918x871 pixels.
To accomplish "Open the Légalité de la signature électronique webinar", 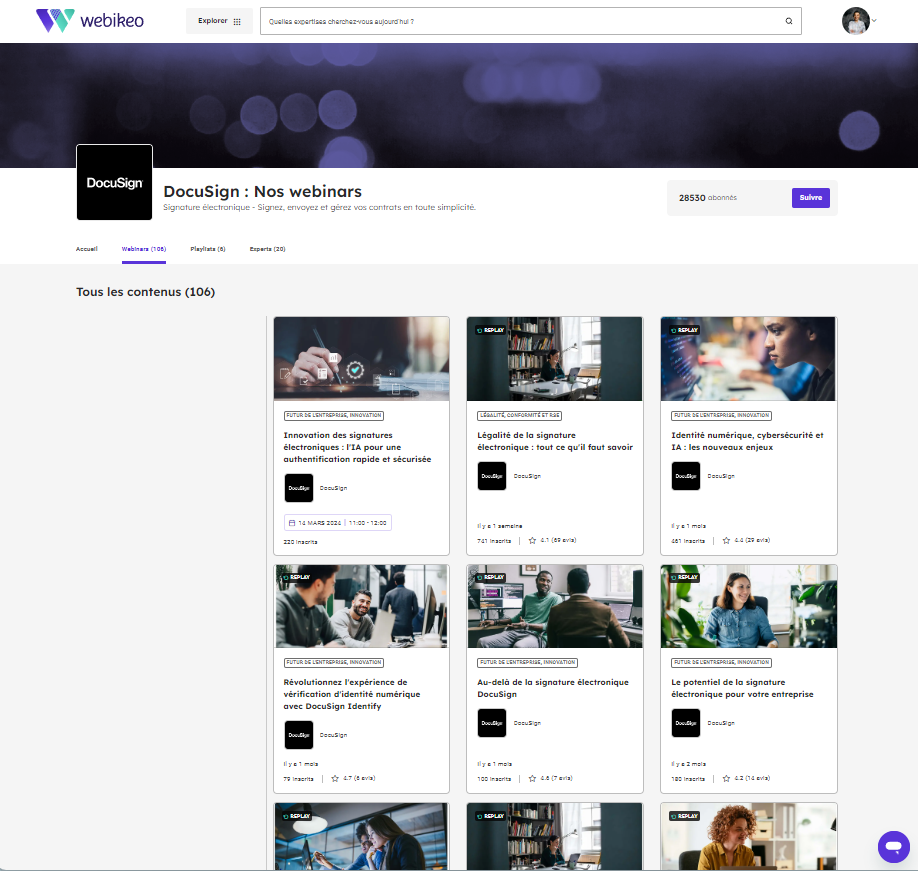I will (x=554, y=443).
